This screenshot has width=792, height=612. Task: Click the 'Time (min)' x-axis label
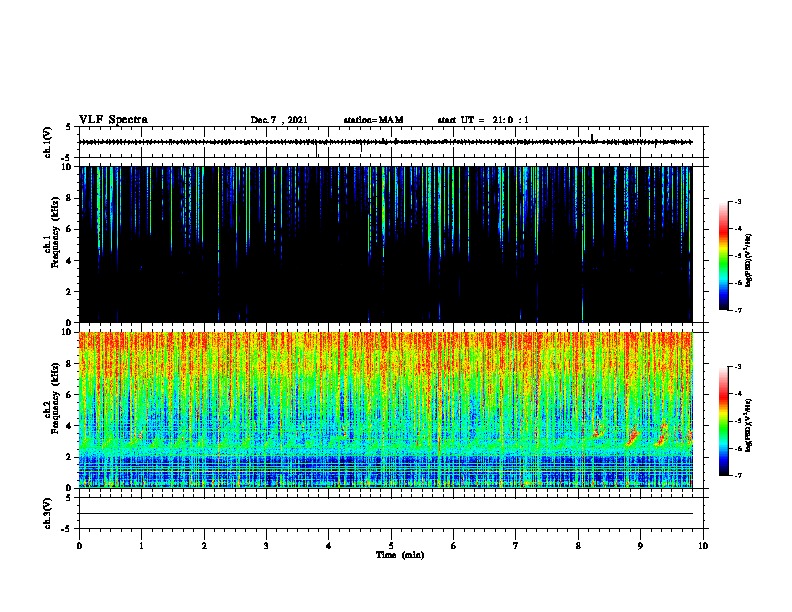click(400, 555)
